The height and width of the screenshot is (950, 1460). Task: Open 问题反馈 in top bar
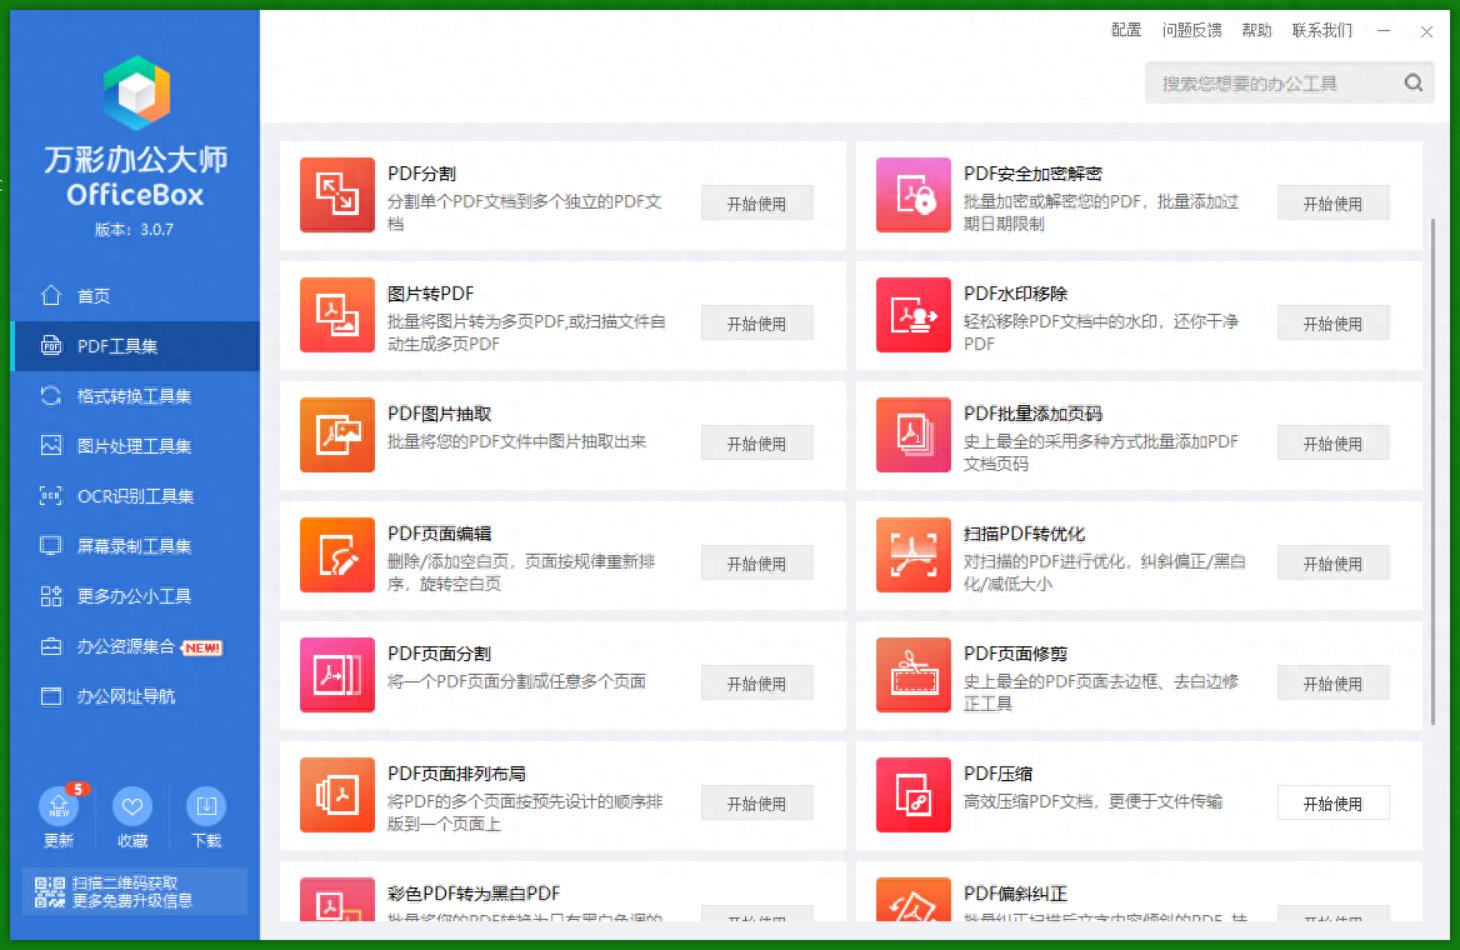tap(1192, 30)
